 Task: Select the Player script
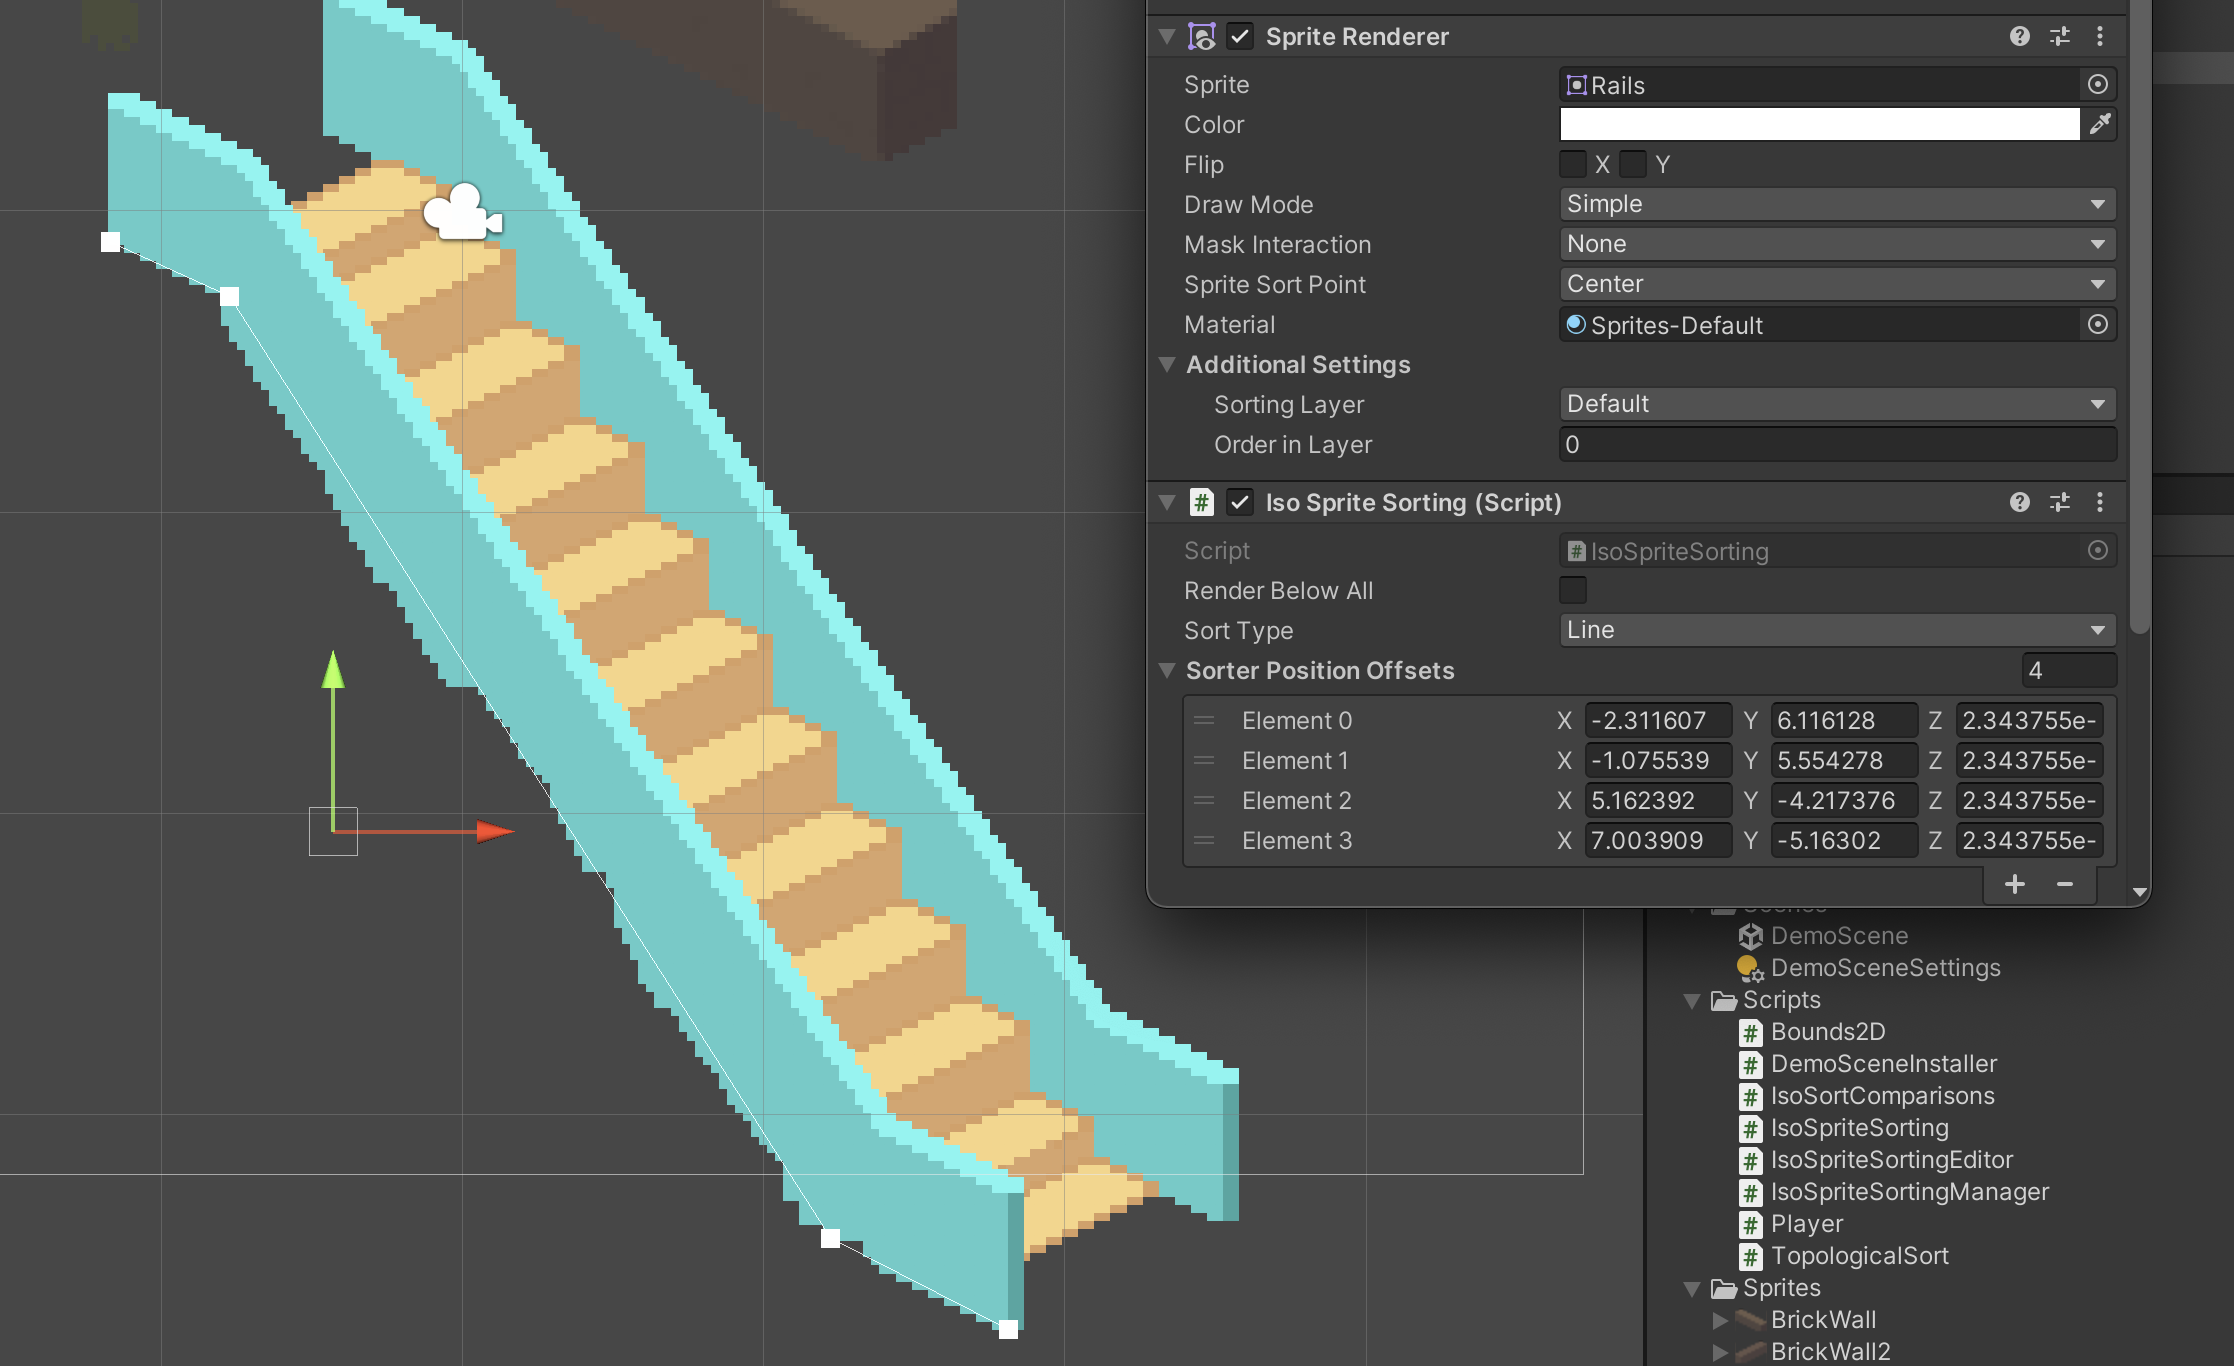1791,1224
